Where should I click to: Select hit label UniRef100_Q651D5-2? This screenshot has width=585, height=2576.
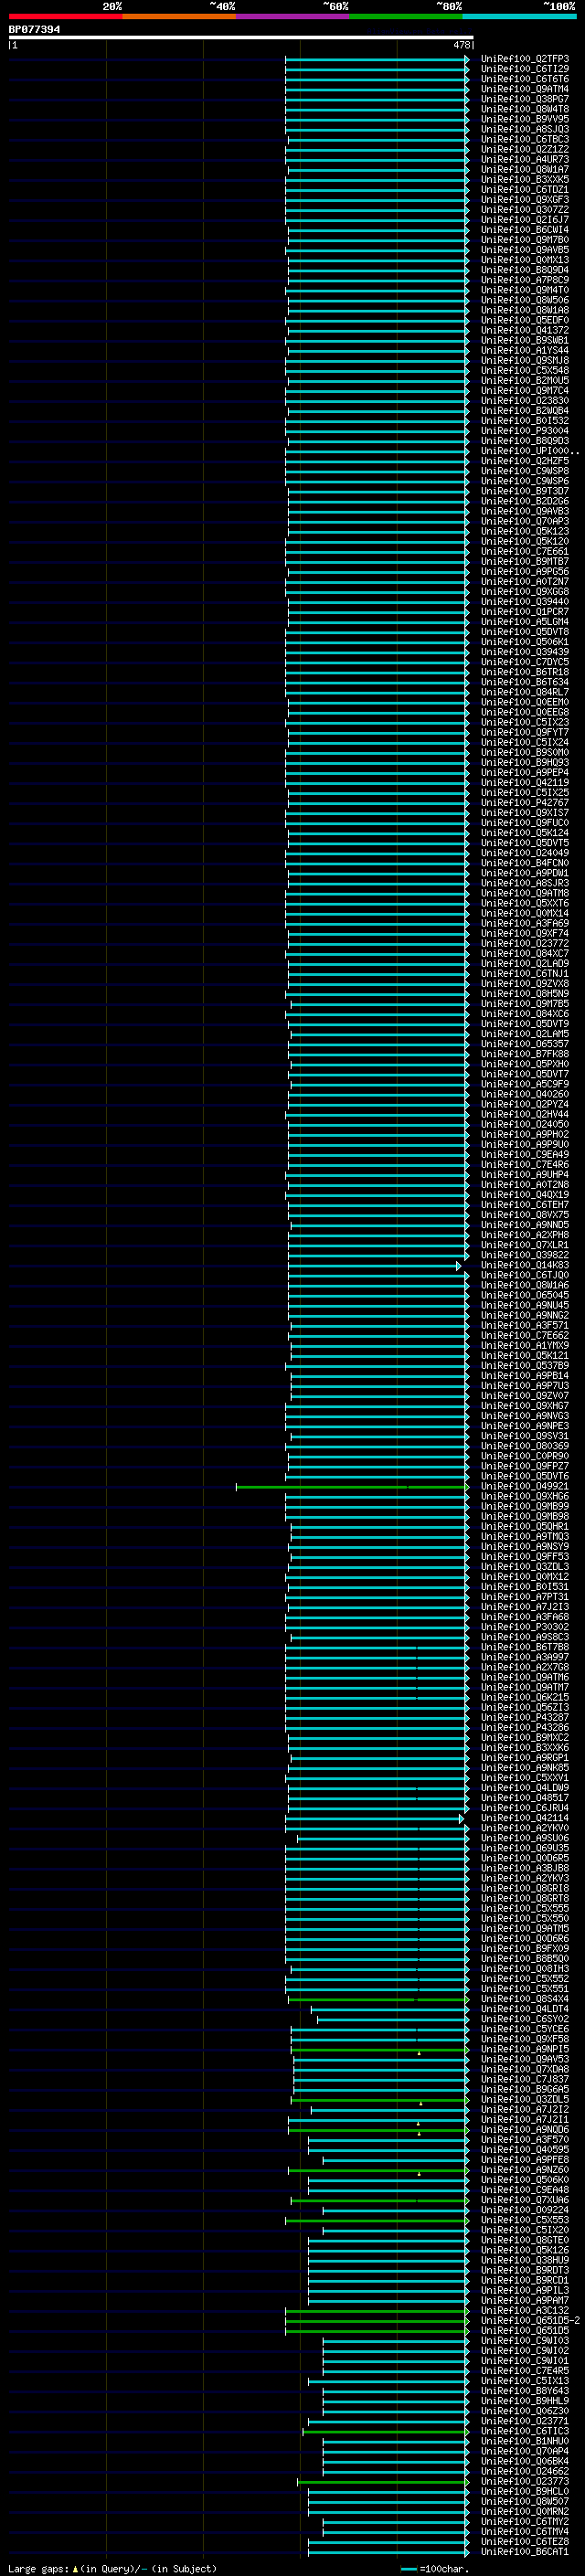coord(530,2320)
